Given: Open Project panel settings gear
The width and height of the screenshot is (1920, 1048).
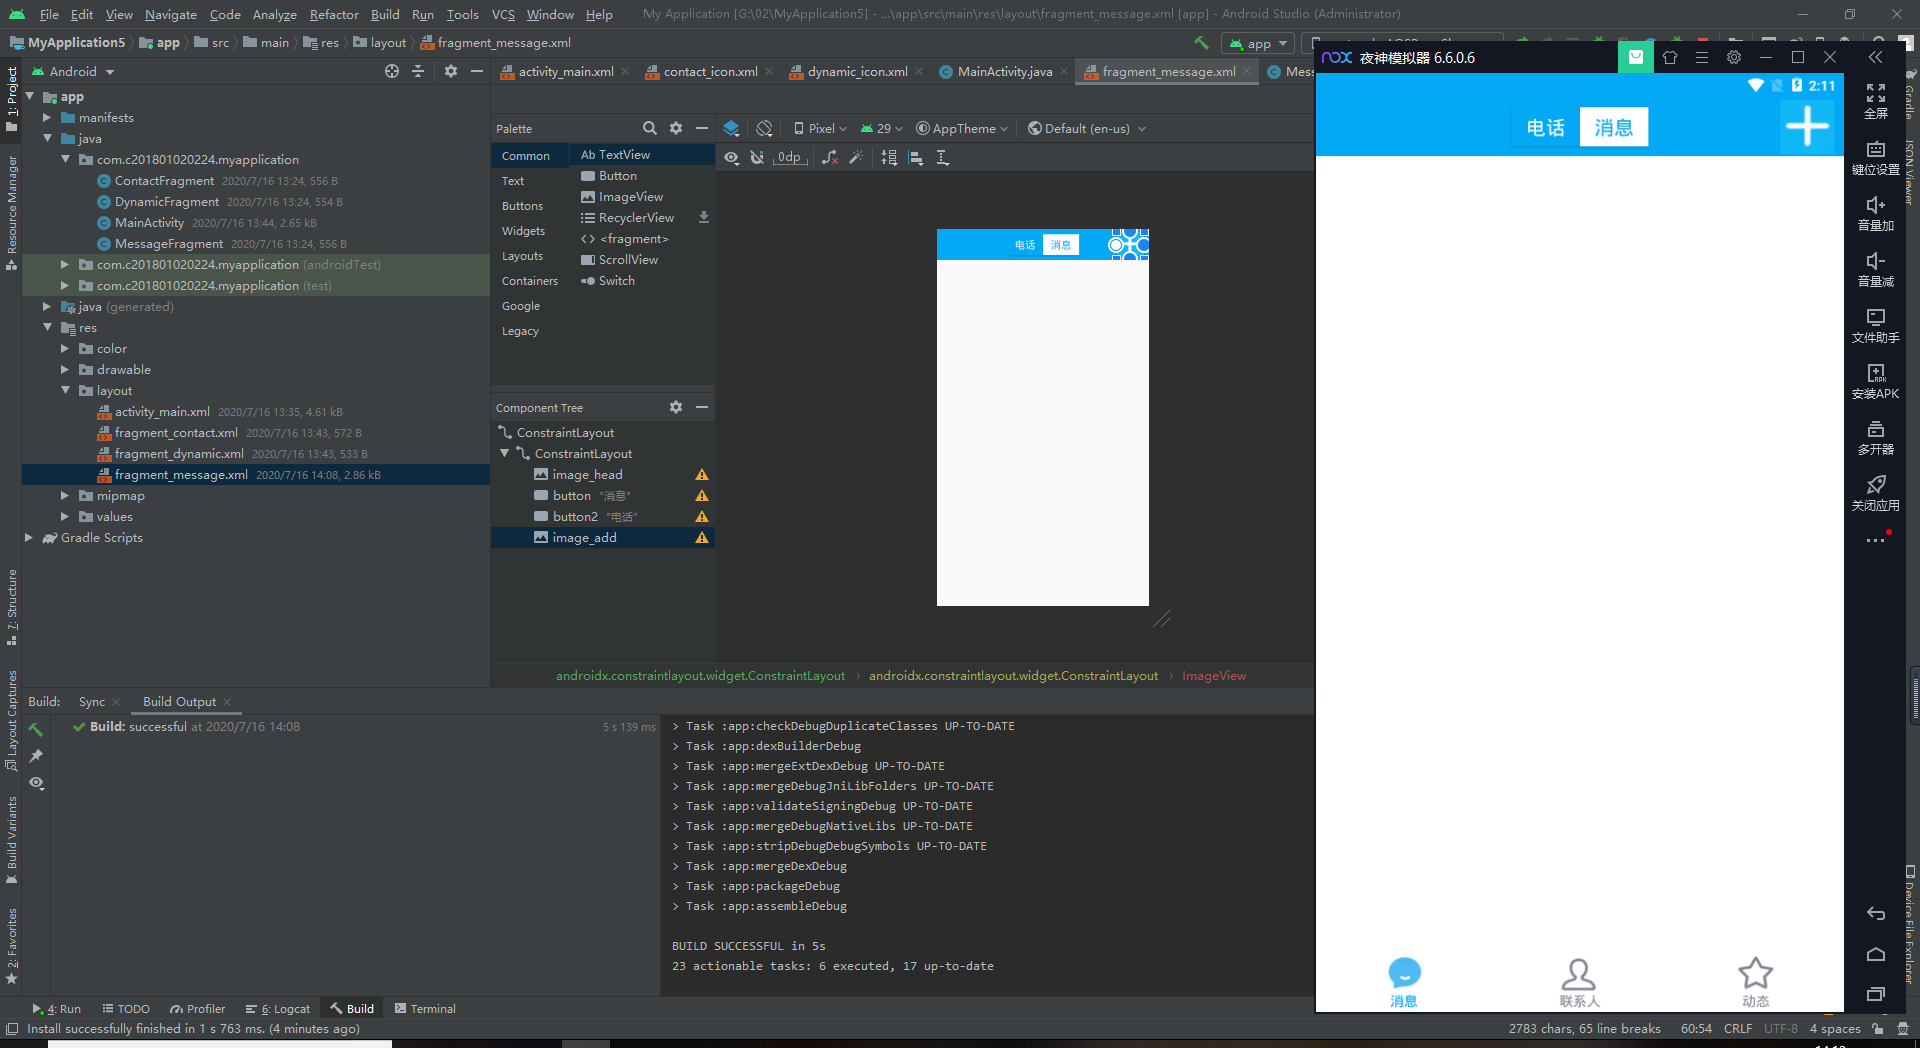Looking at the screenshot, I should coord(451,71).
